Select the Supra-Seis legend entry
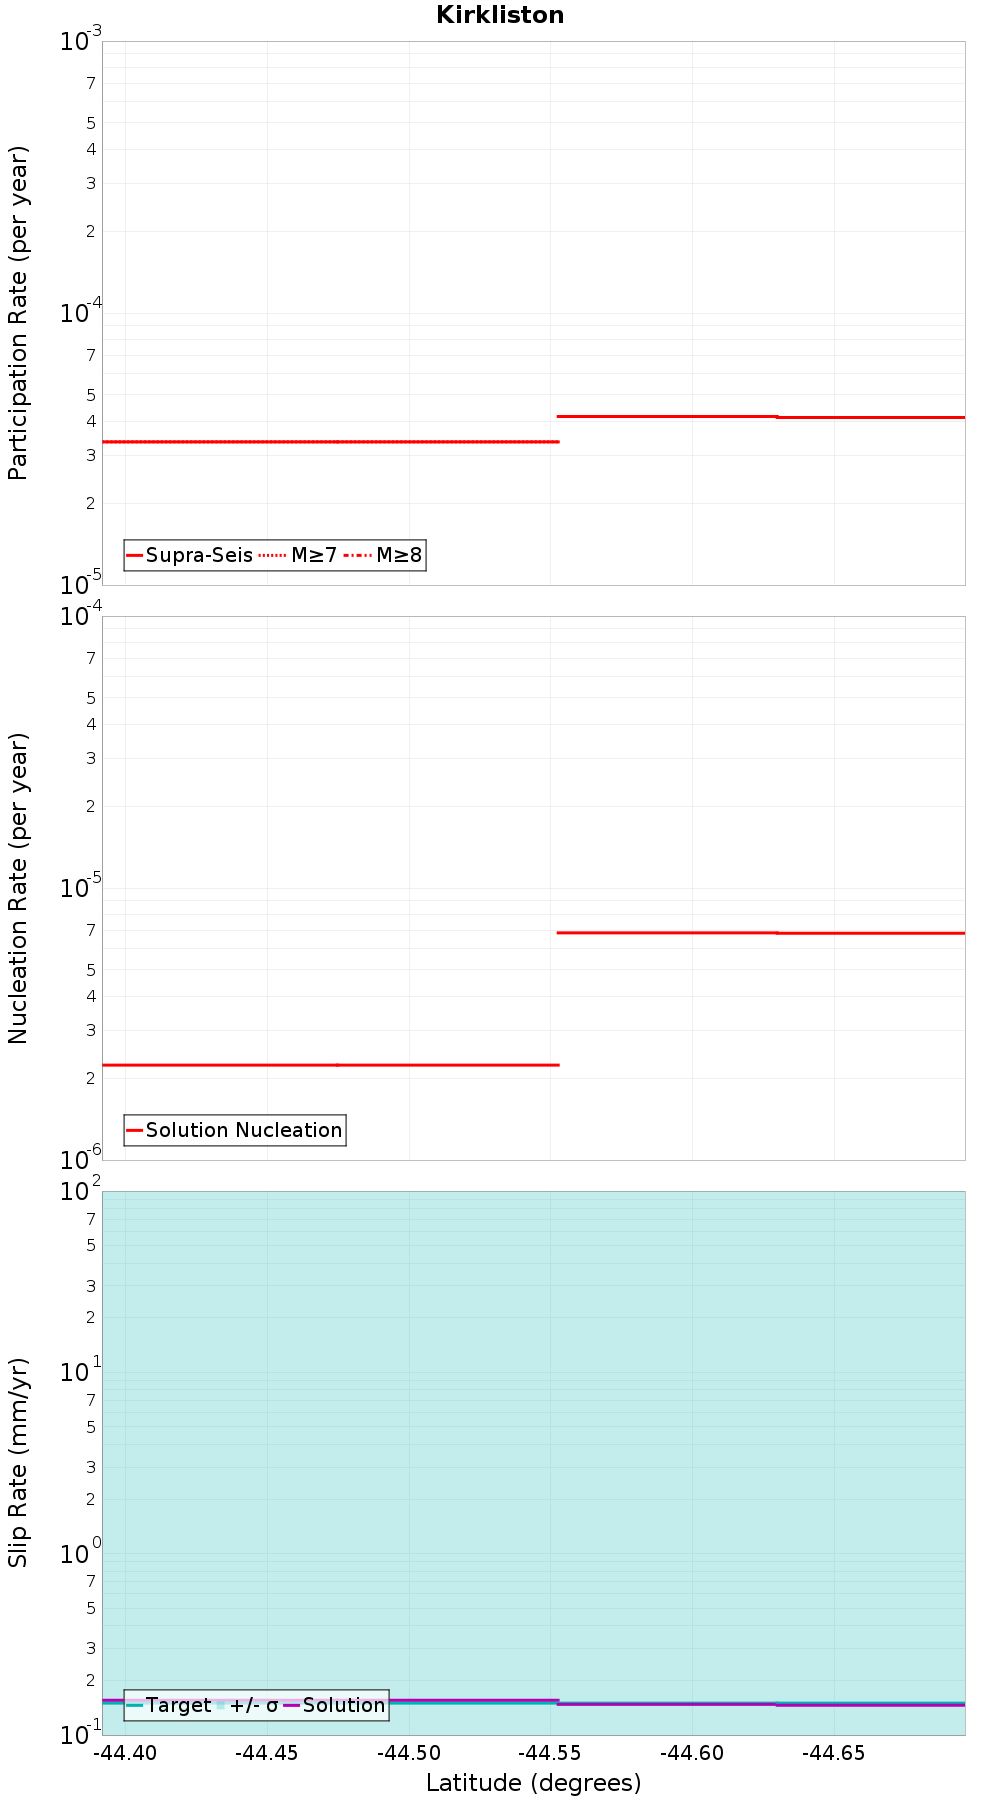The image size is (1000, 1800). 190,555
